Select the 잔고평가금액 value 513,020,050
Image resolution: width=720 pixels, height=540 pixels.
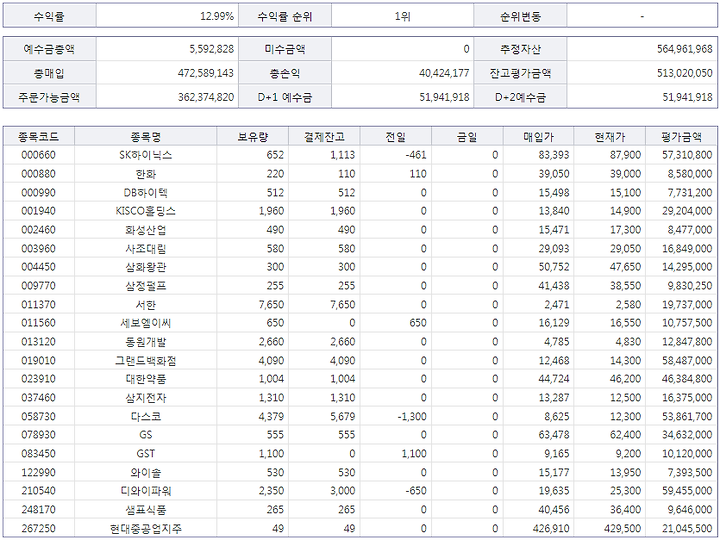(685, 73)
